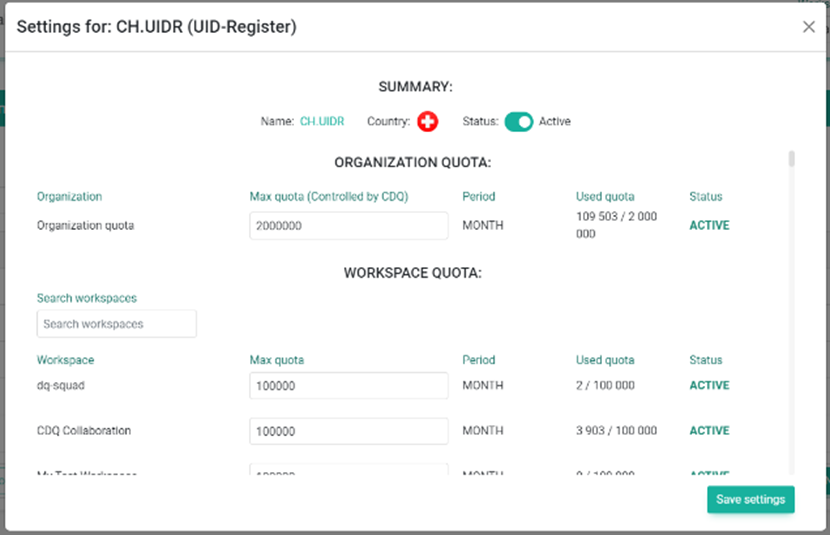Click organization used quota 109 503 value
This screenshot has height=535, width=830.
click(x=616, y=225)
